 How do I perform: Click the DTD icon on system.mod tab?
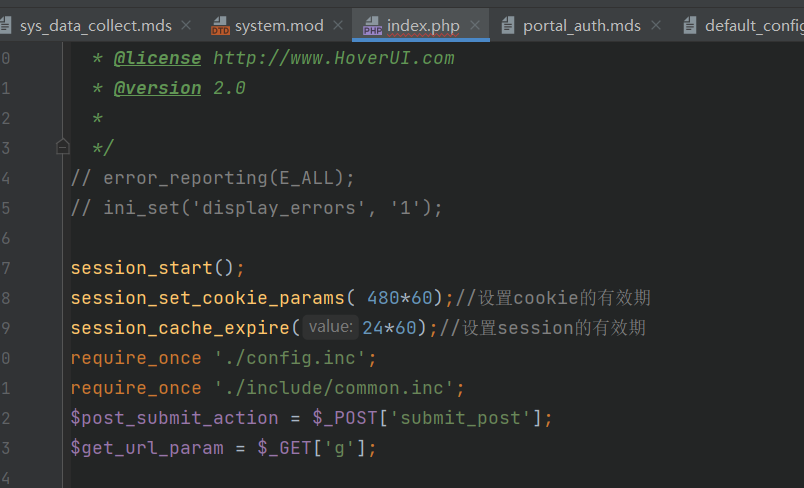[220, 26]
